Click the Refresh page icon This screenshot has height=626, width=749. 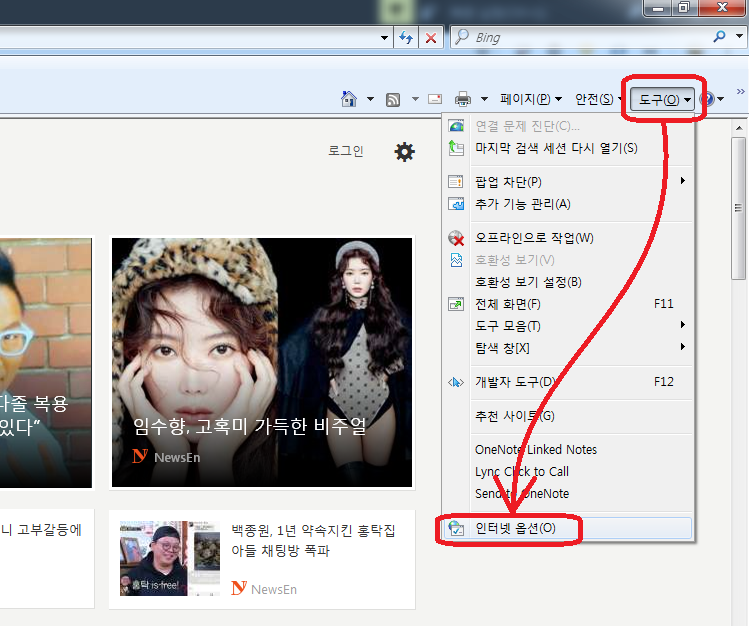point(407,38)
